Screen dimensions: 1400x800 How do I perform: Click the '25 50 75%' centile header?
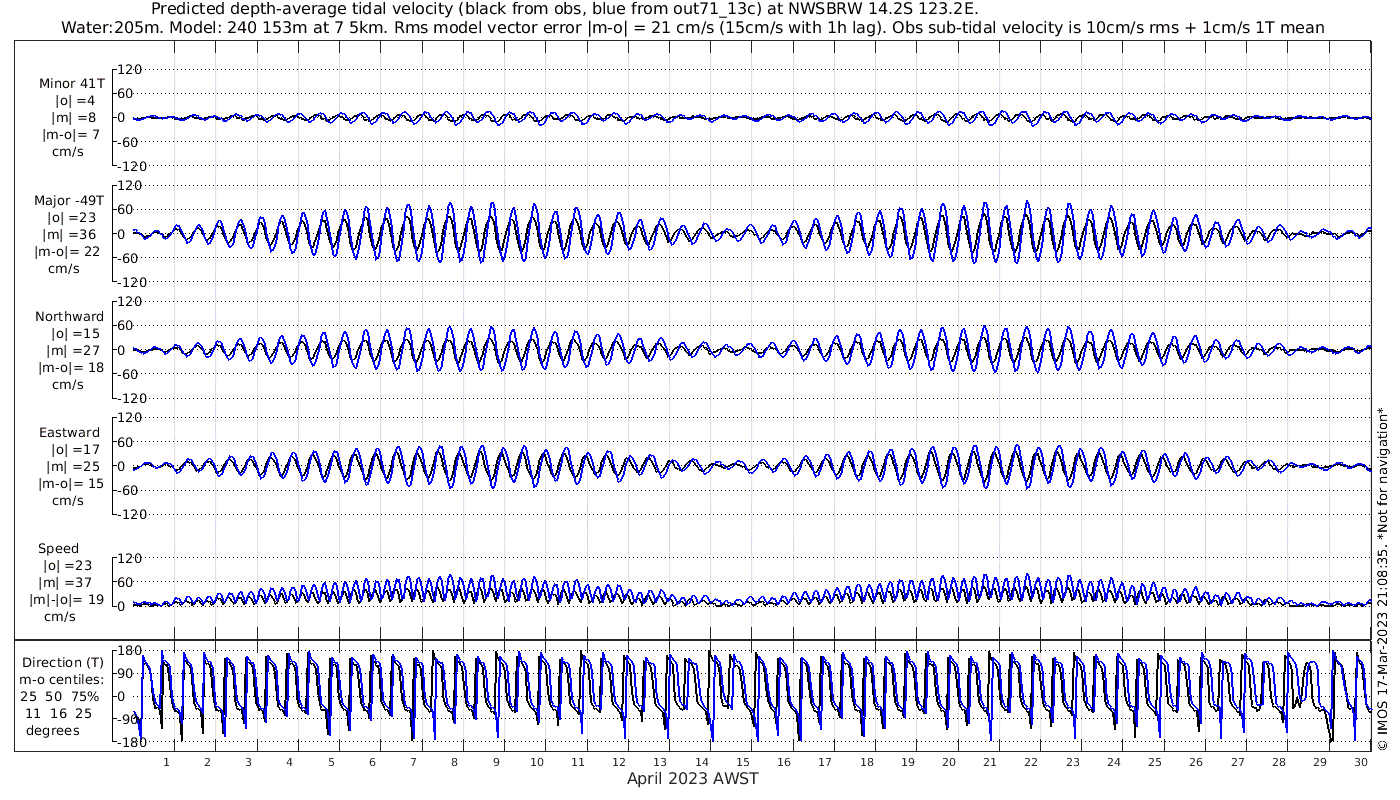click(x=62, y=697)
